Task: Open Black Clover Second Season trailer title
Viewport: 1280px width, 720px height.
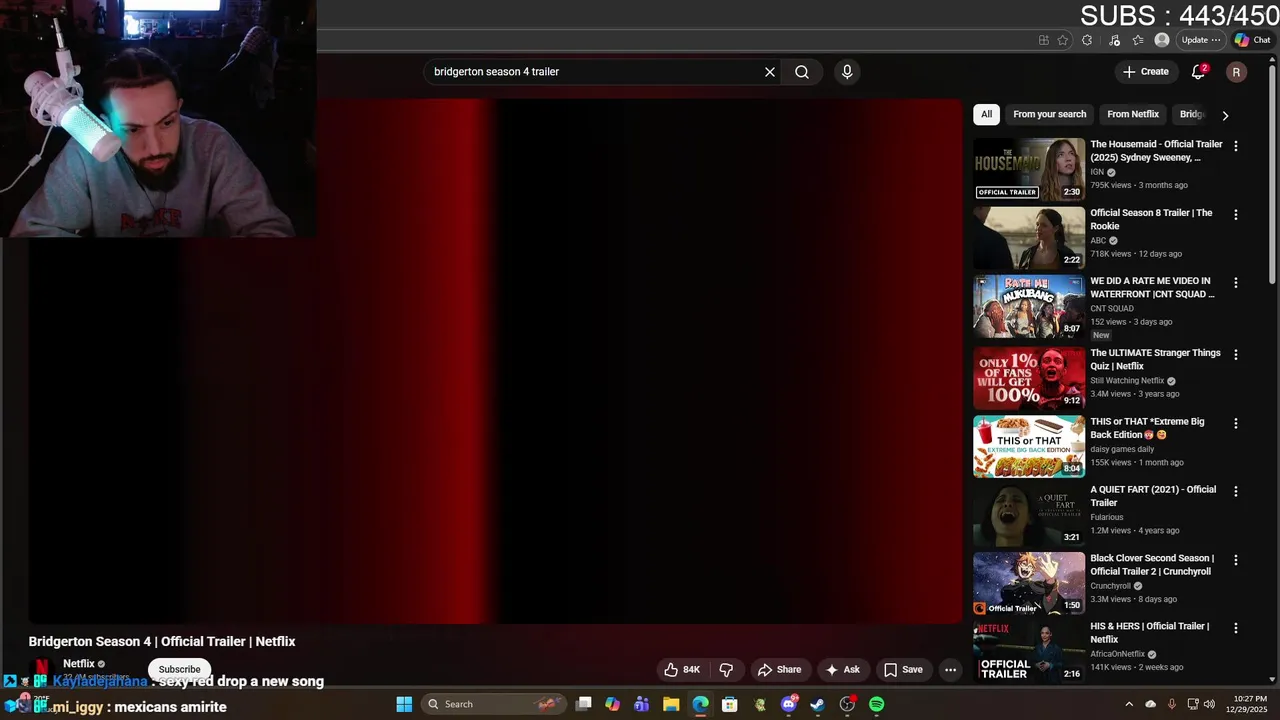Action: 1152,565
